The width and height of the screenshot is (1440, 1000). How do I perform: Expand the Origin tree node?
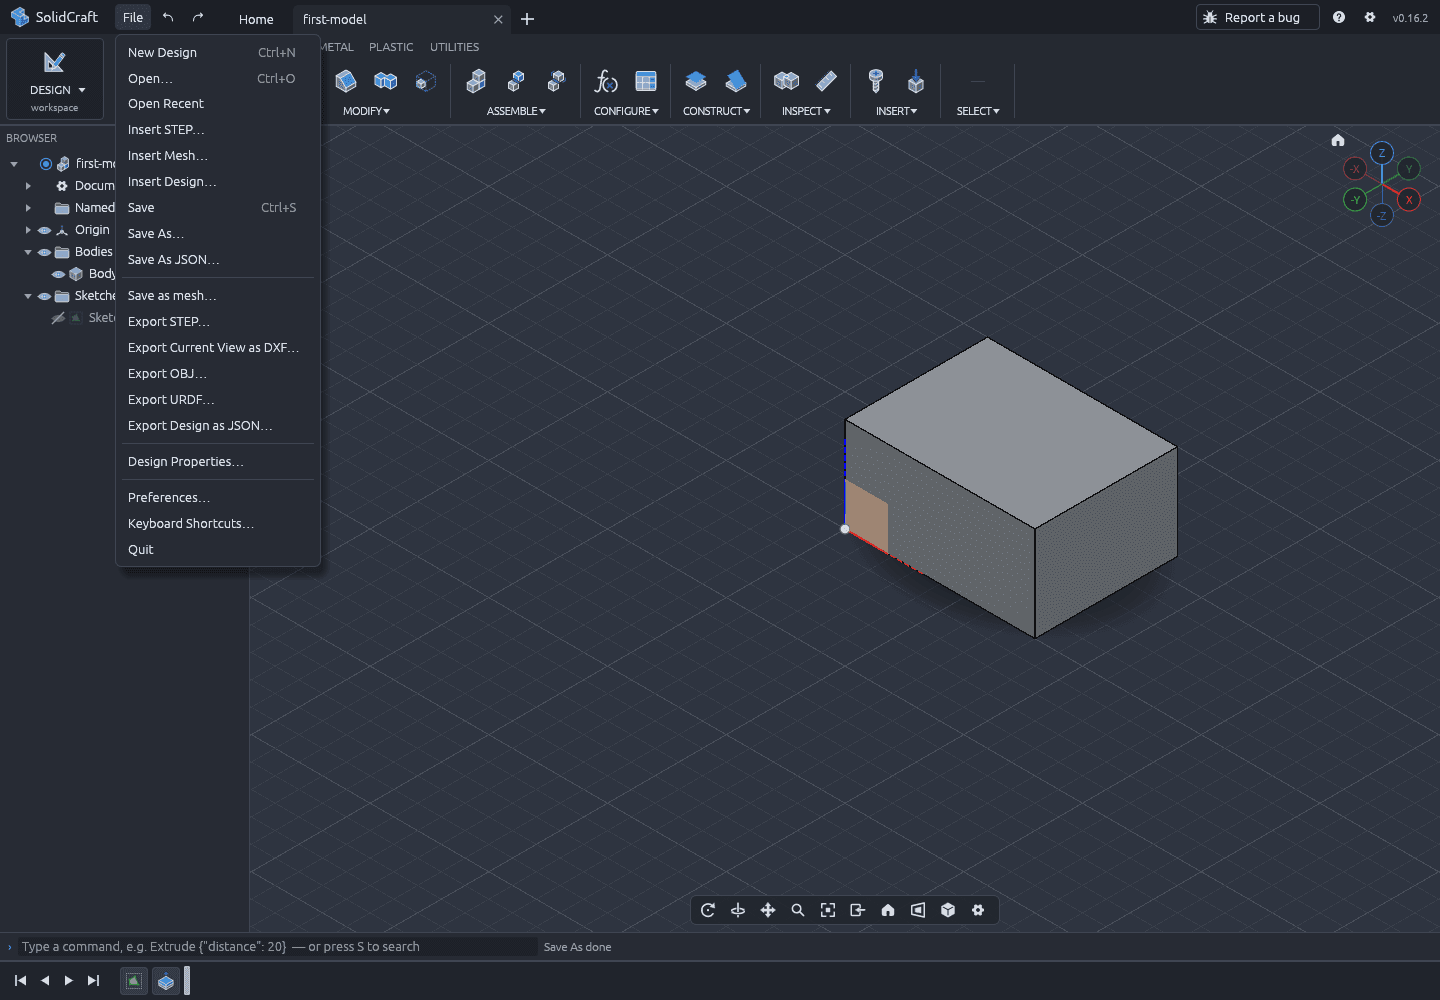point(28,230)
